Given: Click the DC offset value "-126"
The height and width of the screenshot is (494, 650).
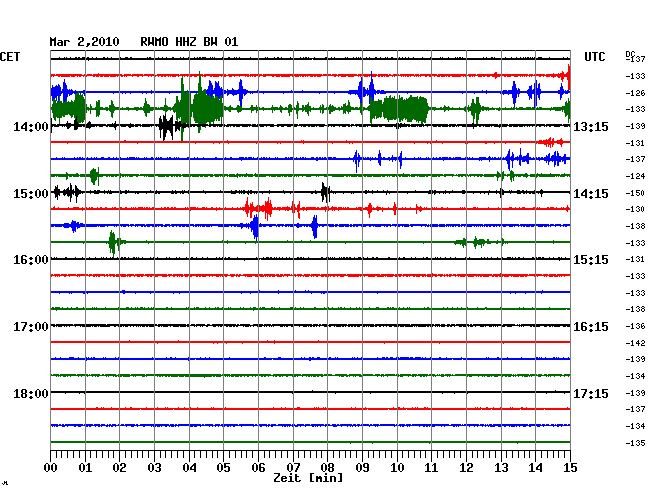Looking at the screenshot, I should [x=635, y=93].
